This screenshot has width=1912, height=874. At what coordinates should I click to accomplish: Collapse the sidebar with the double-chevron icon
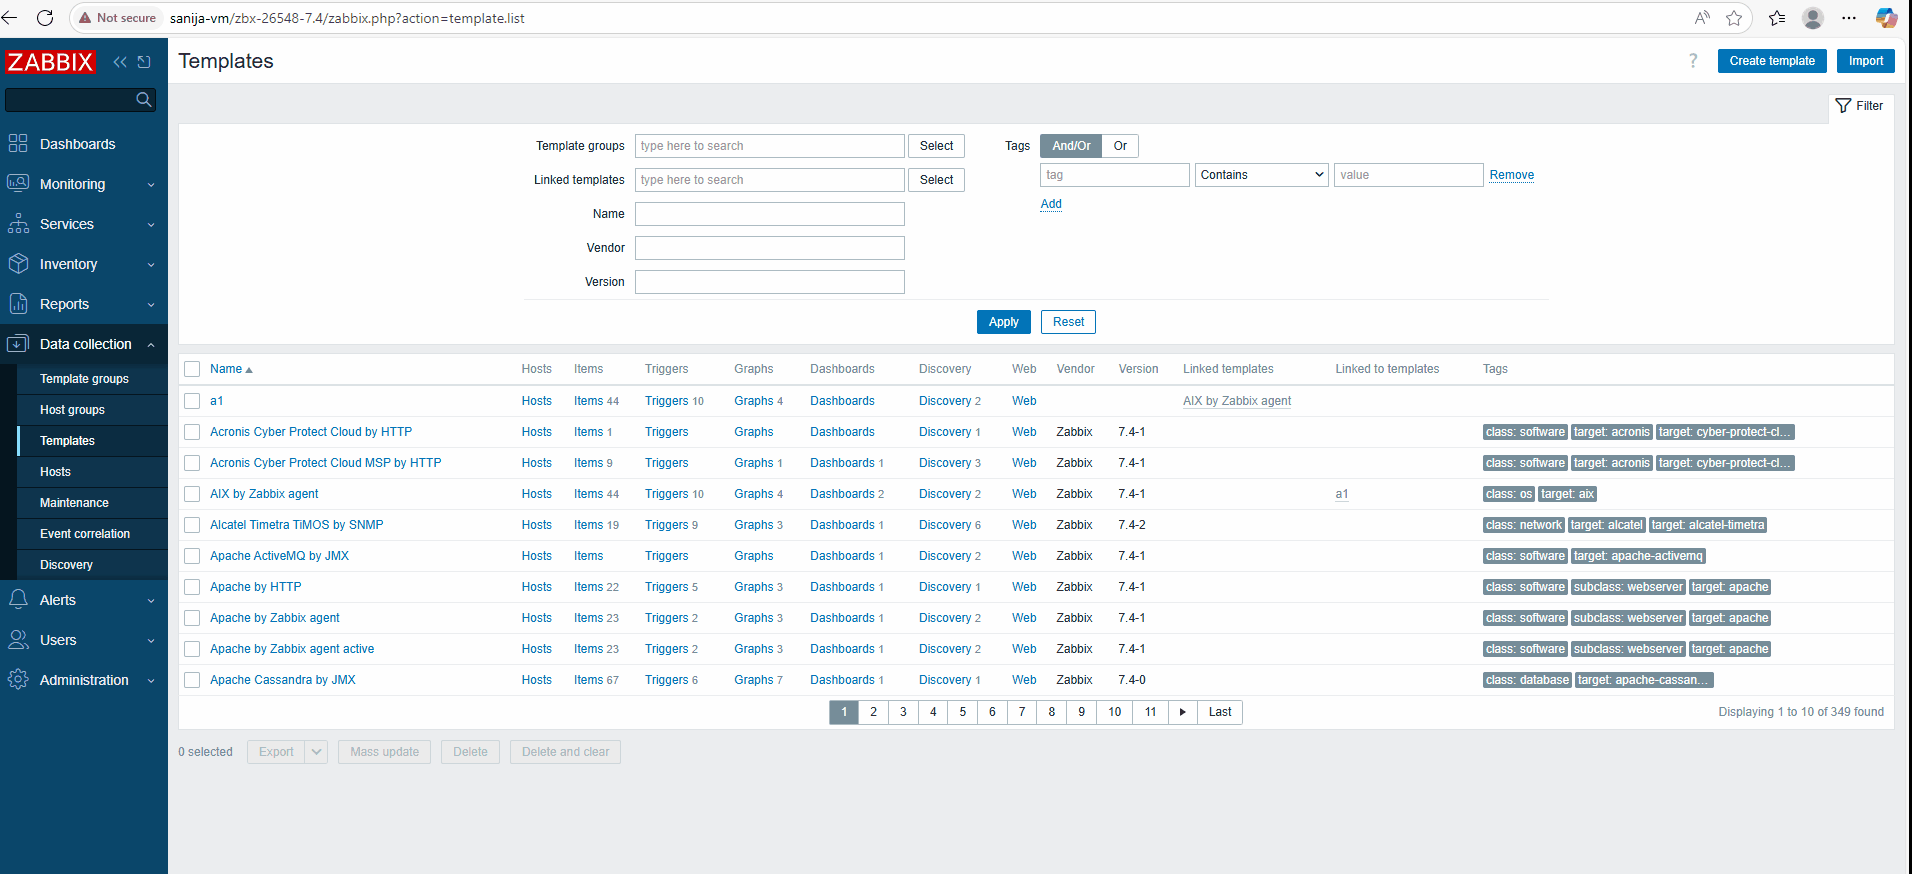click(x=120, y=62)
